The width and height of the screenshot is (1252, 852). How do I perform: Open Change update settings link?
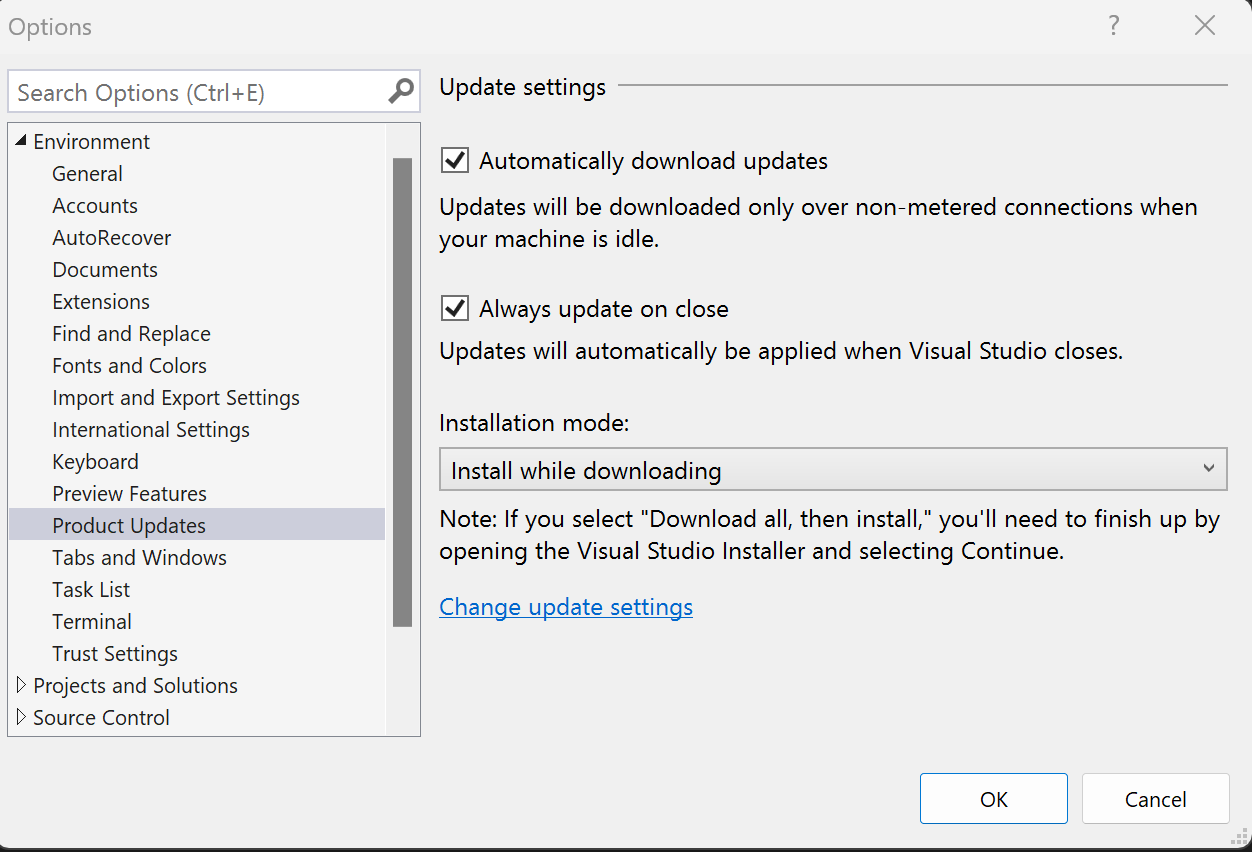coord(566,606)
